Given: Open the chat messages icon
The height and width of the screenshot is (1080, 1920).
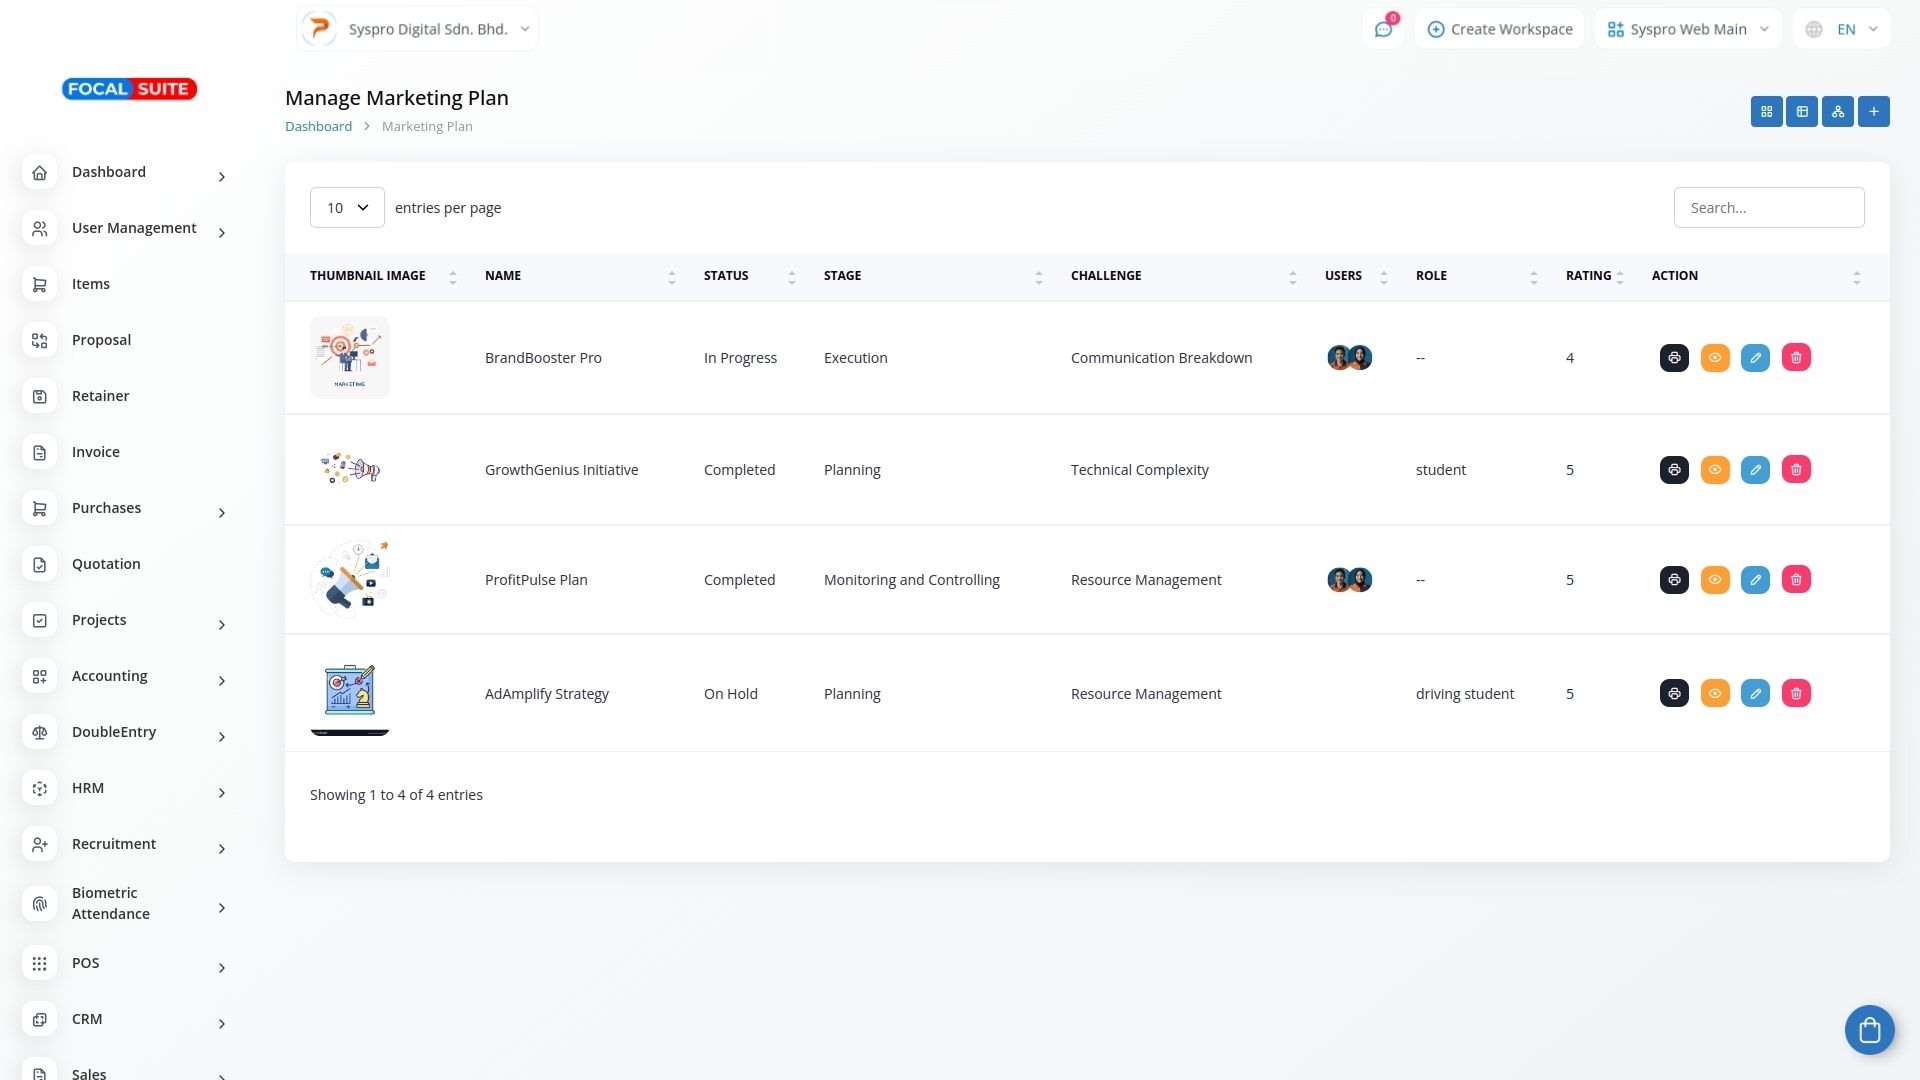Looking at the screenshot, I should 1383,30.
